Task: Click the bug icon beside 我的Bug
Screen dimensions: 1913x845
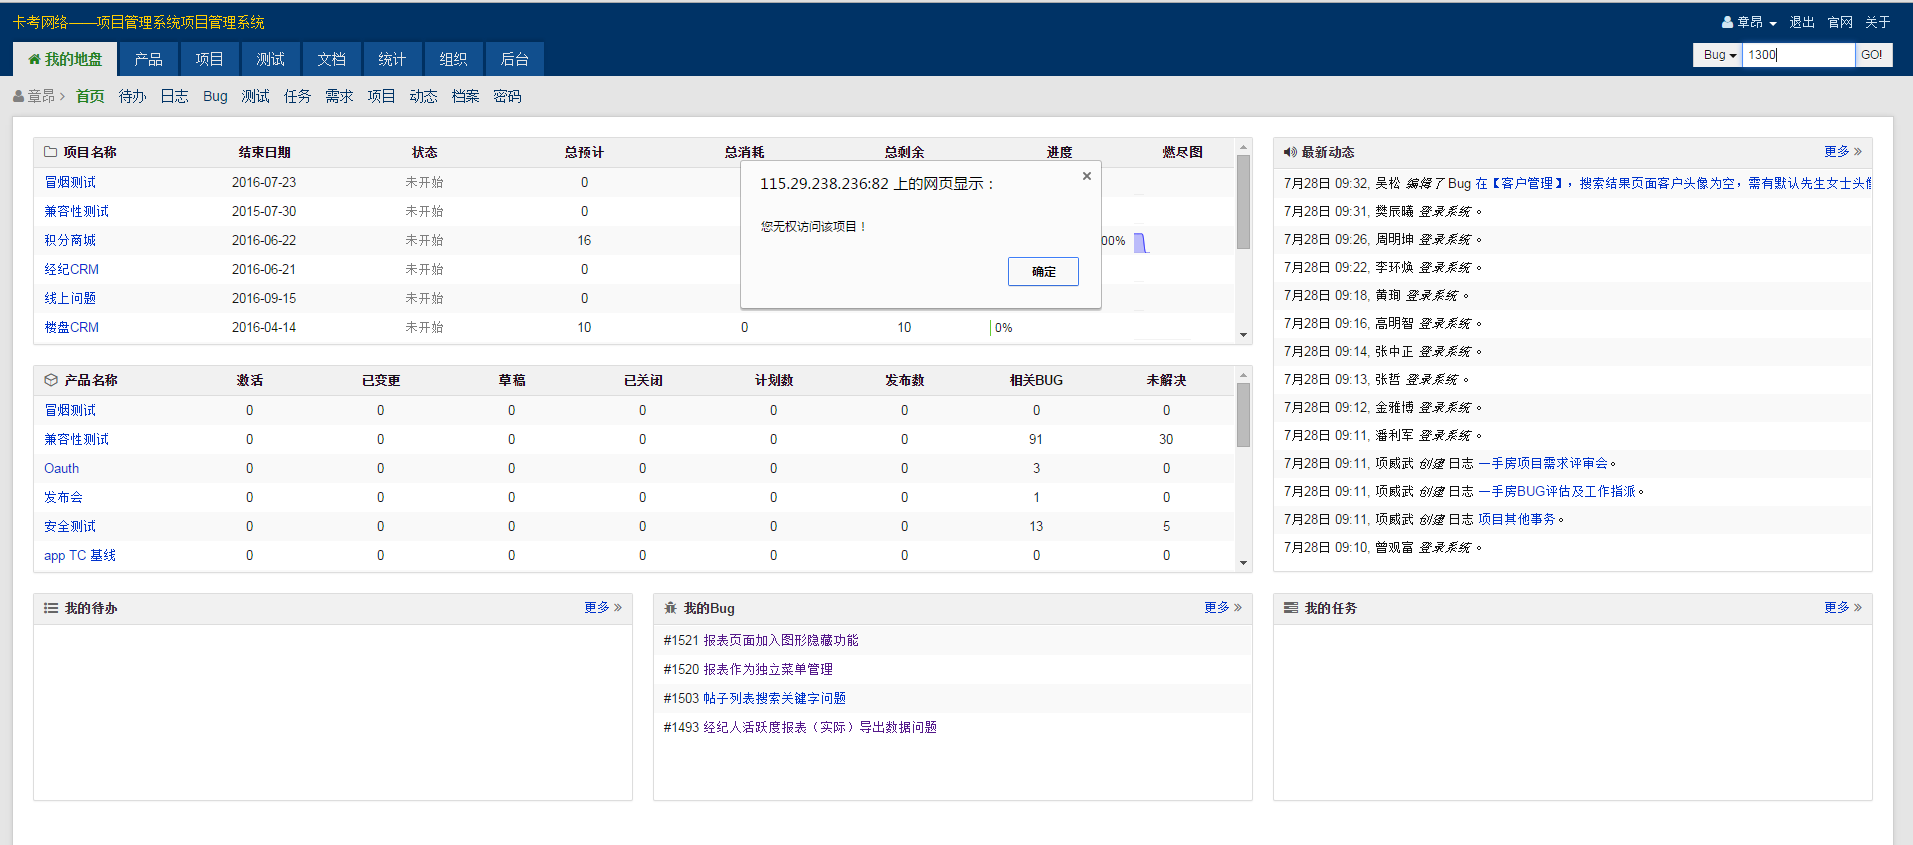Action: pos(671,608)
